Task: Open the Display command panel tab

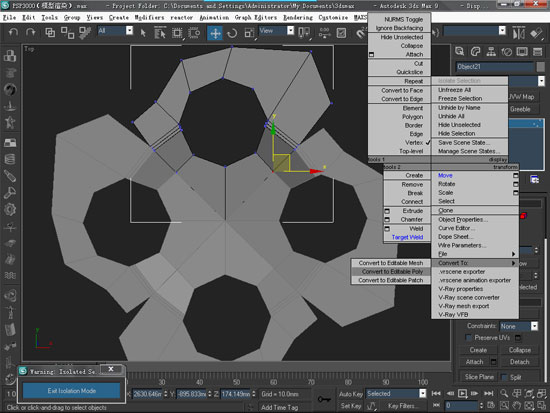Action: 522,52
